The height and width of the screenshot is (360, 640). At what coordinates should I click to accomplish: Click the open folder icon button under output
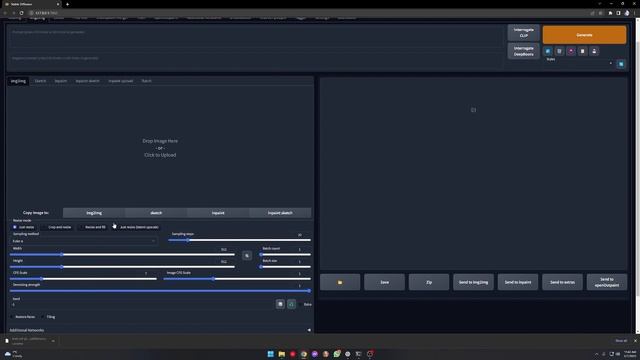coord(340,282)
